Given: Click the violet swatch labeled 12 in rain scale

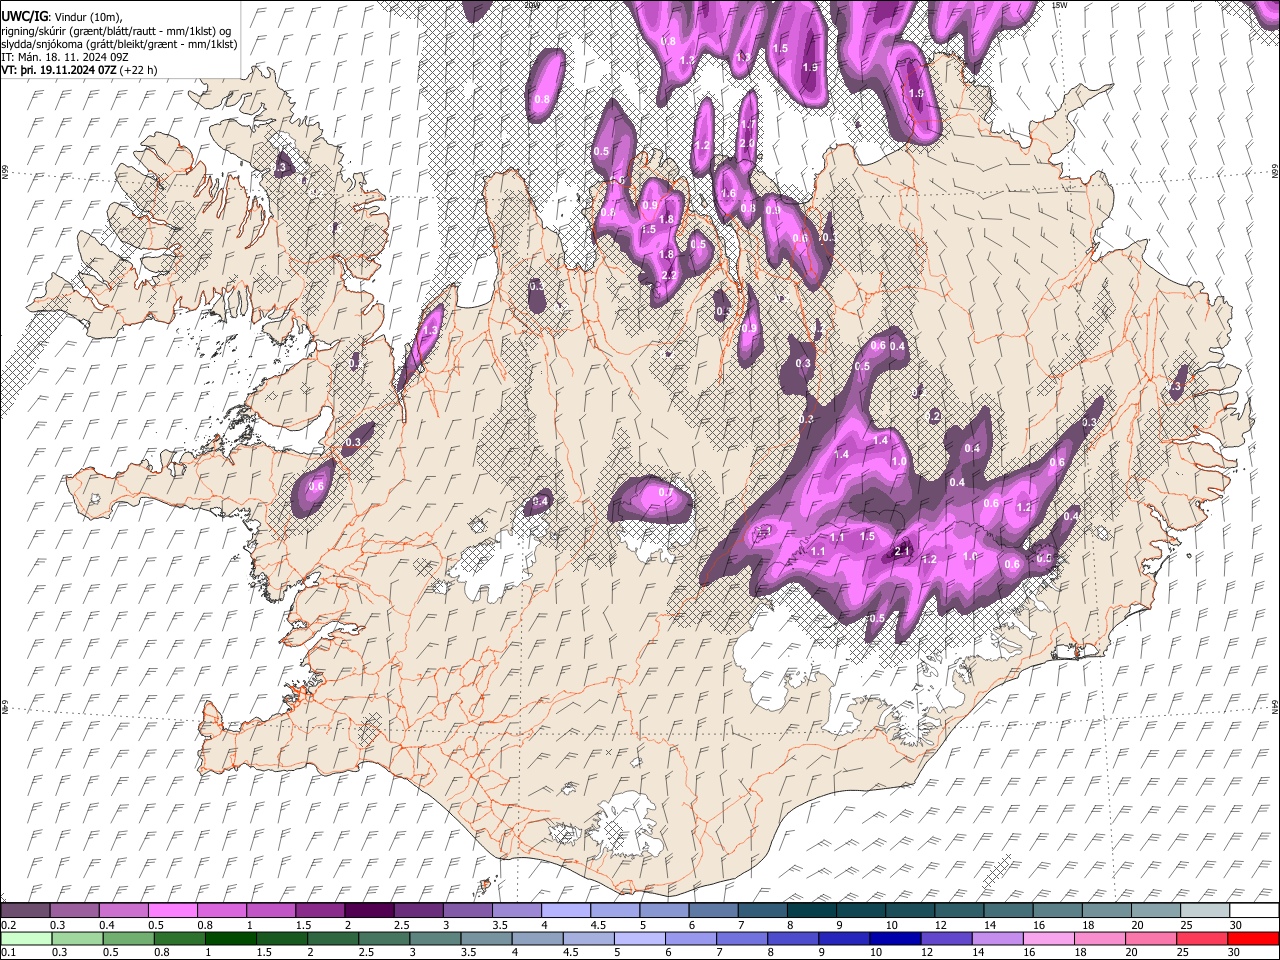Looking at the screenshot, I should (946, 938).
